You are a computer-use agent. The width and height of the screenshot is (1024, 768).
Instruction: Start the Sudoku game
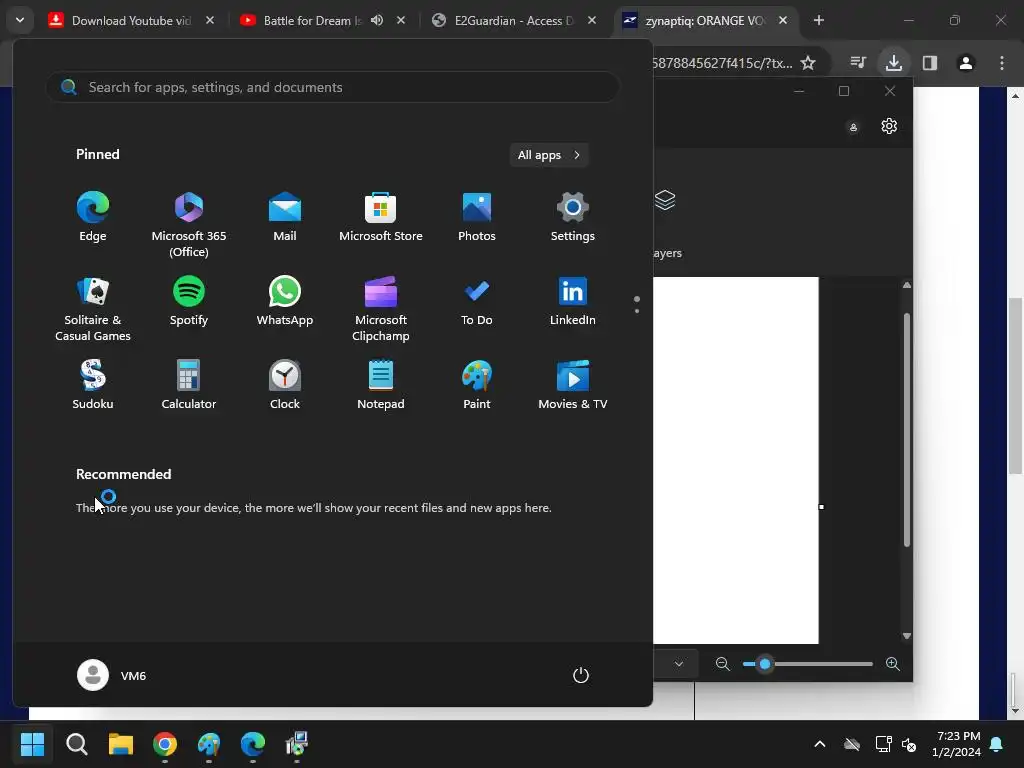(93, 385)
